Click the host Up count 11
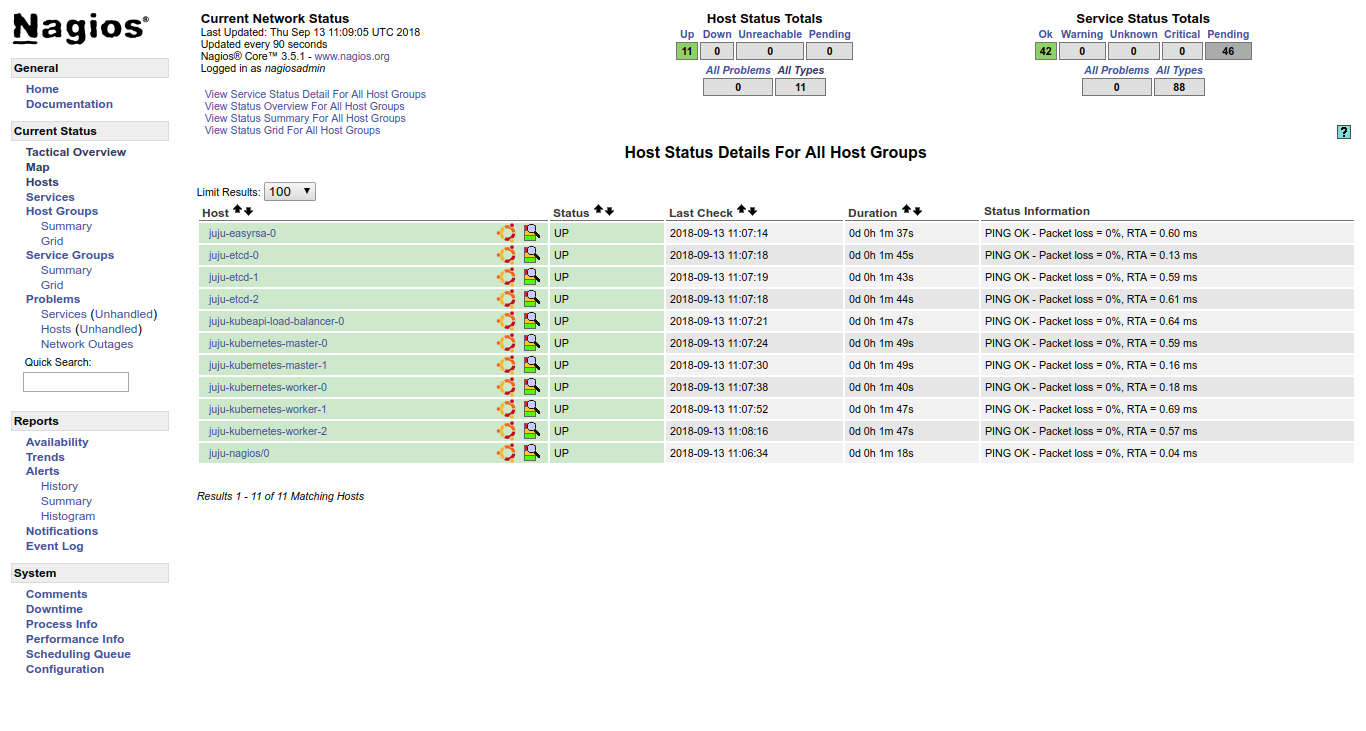Screen dimensions: 1366x731 click(687, 51)
